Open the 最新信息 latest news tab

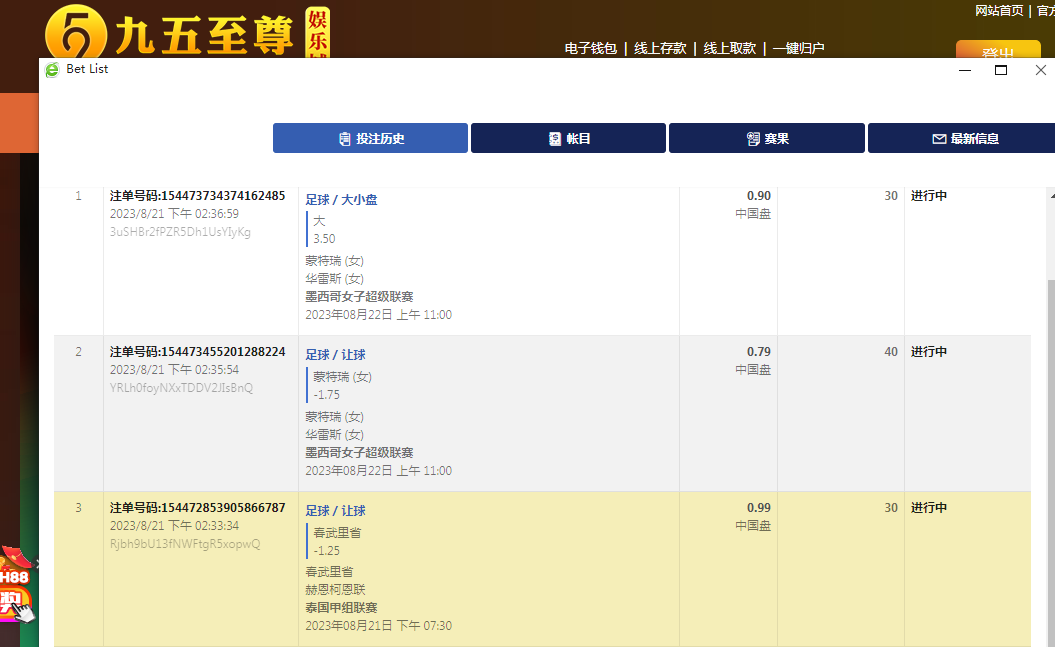click(x=965, y=139)
